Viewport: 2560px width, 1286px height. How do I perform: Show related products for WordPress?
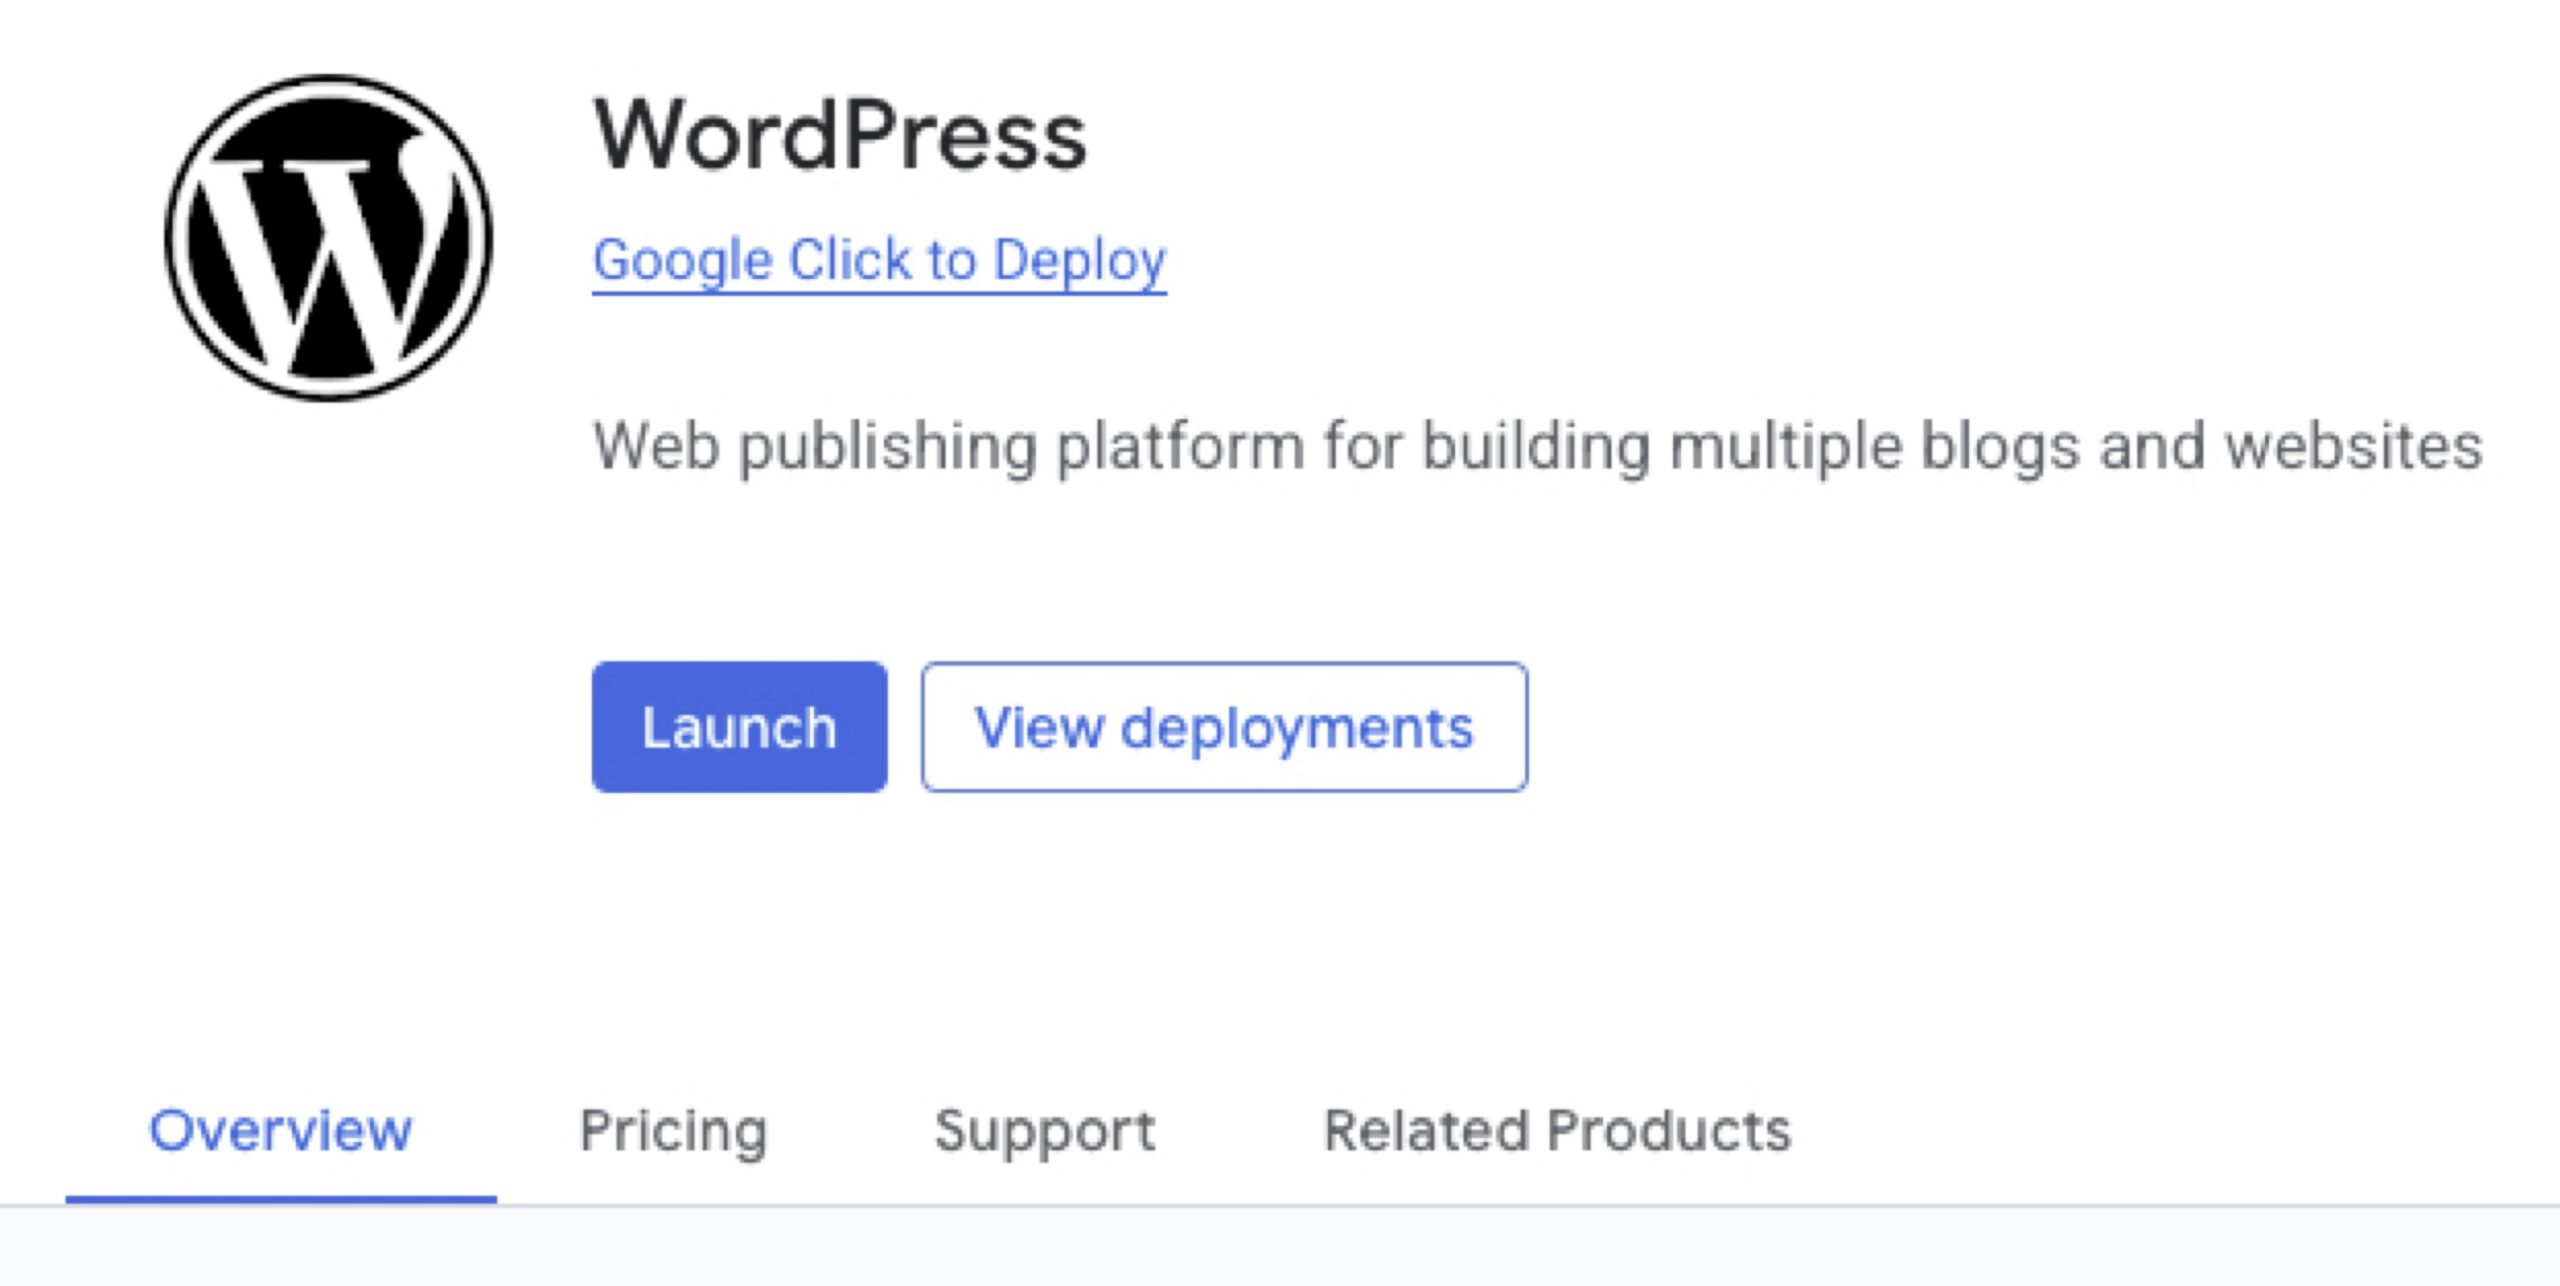[x=1557, y=1131]
